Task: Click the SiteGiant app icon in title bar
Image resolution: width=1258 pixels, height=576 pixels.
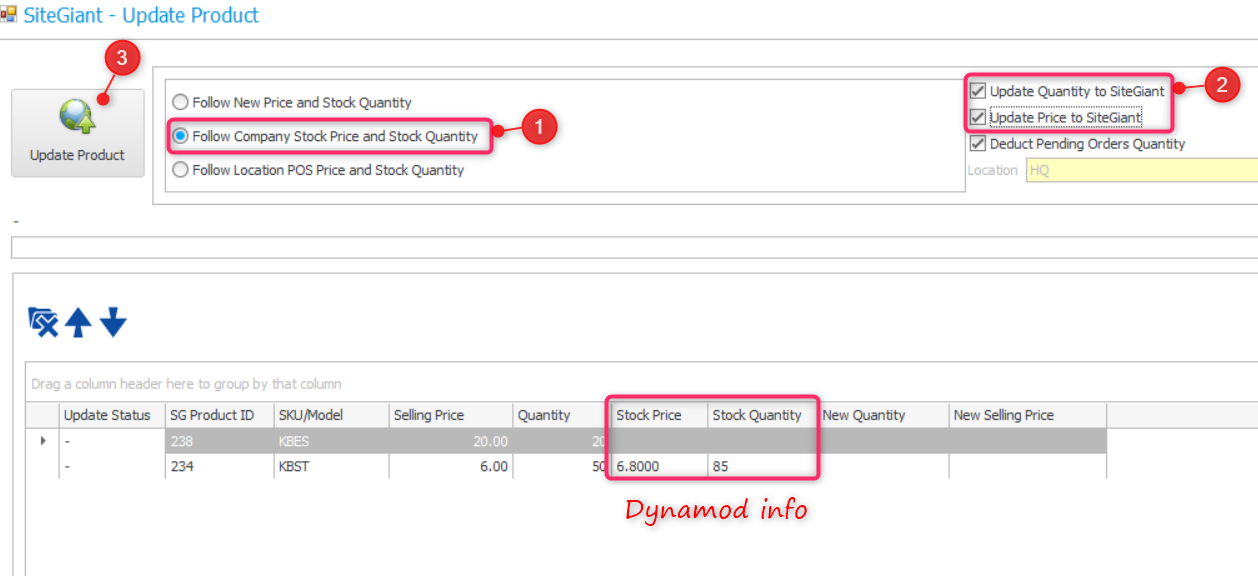Action: 9,15
